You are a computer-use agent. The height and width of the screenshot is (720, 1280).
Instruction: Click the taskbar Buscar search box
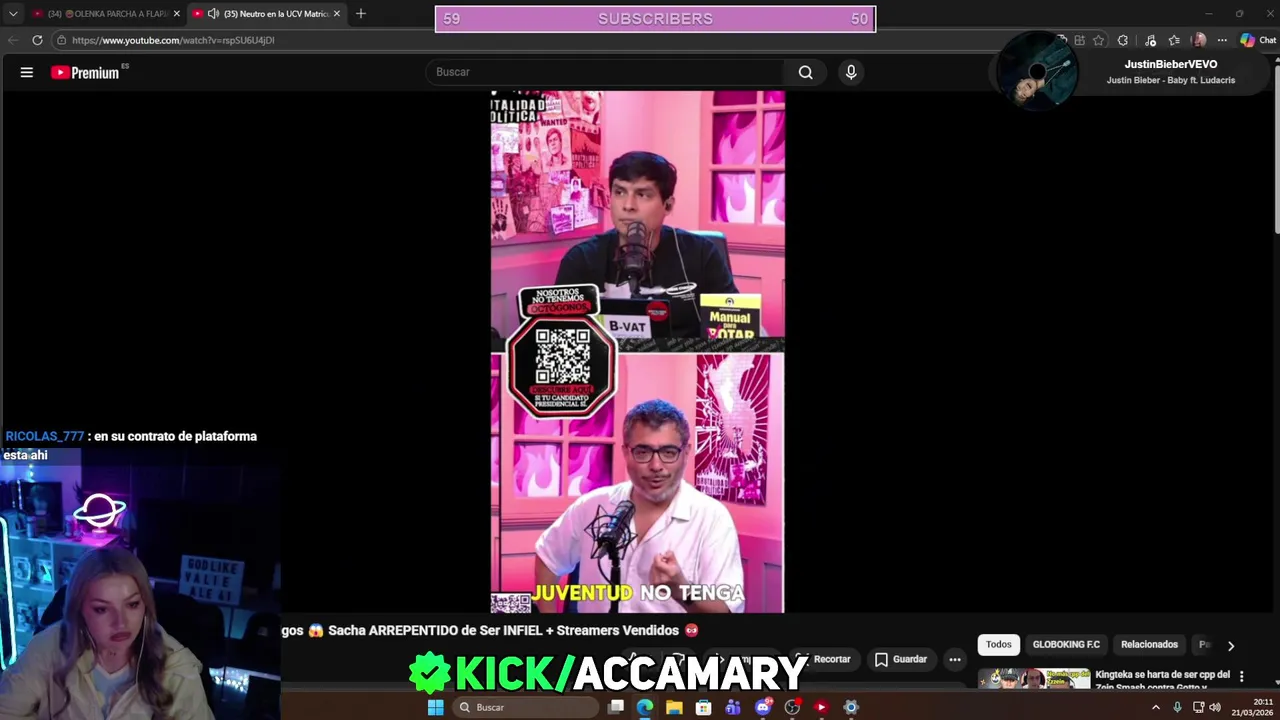coord(524,707)
